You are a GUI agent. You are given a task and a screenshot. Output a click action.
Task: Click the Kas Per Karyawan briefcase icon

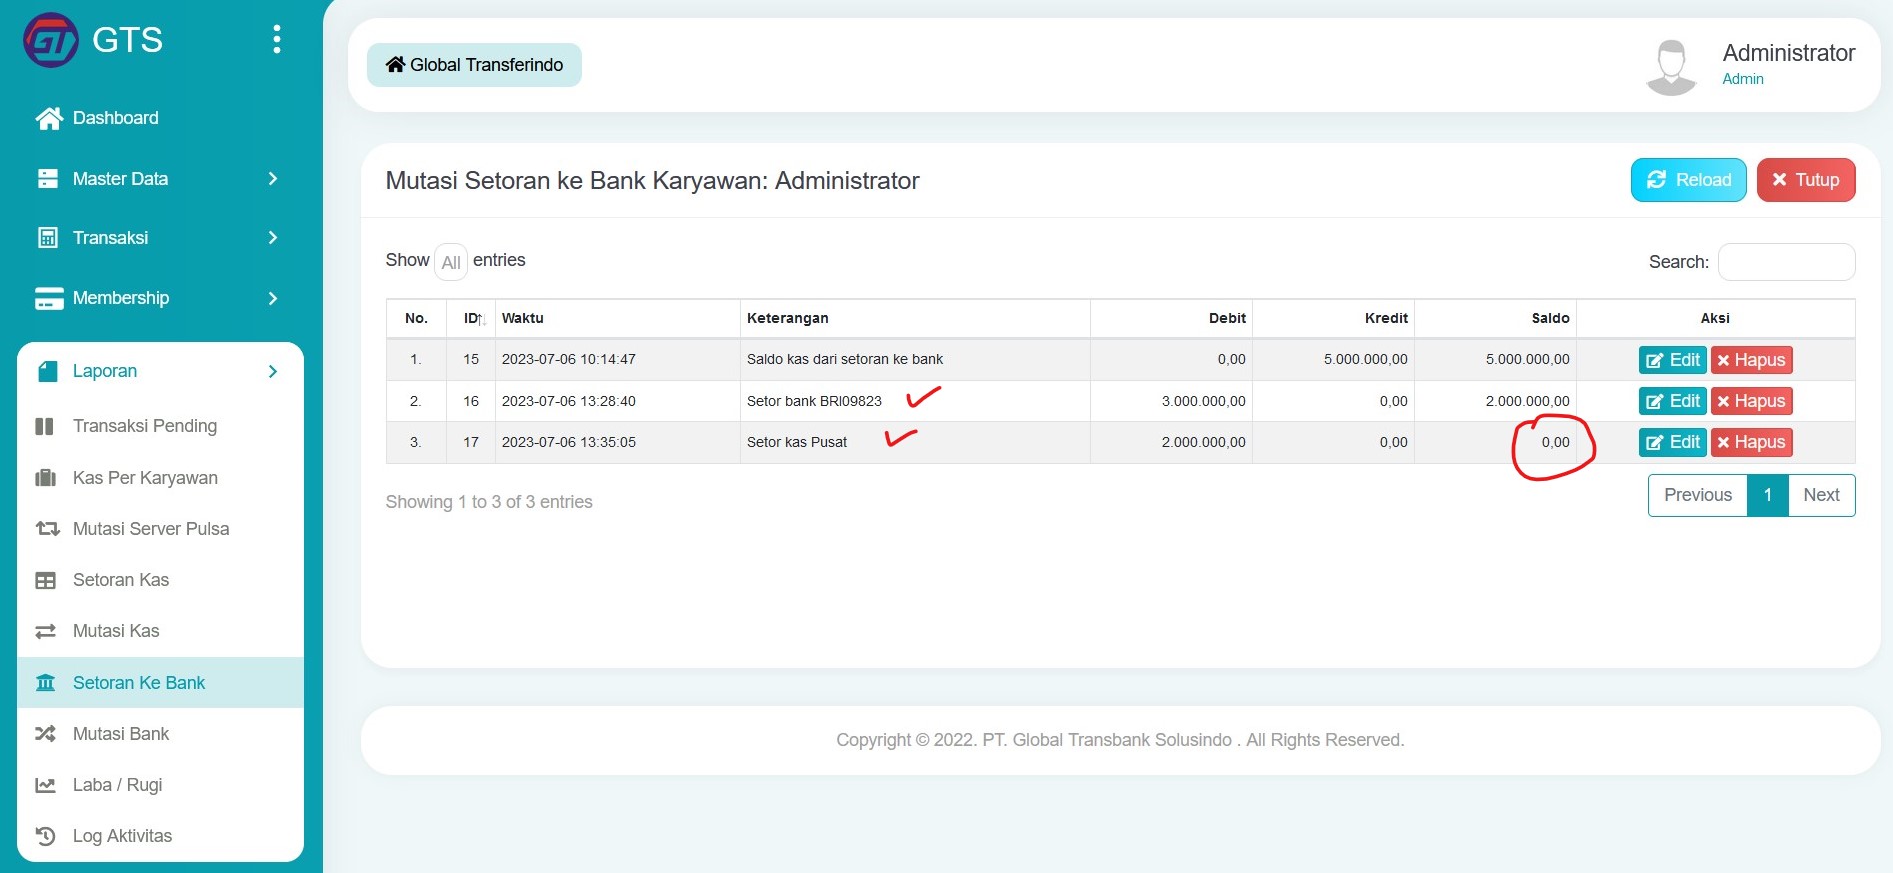46,478
